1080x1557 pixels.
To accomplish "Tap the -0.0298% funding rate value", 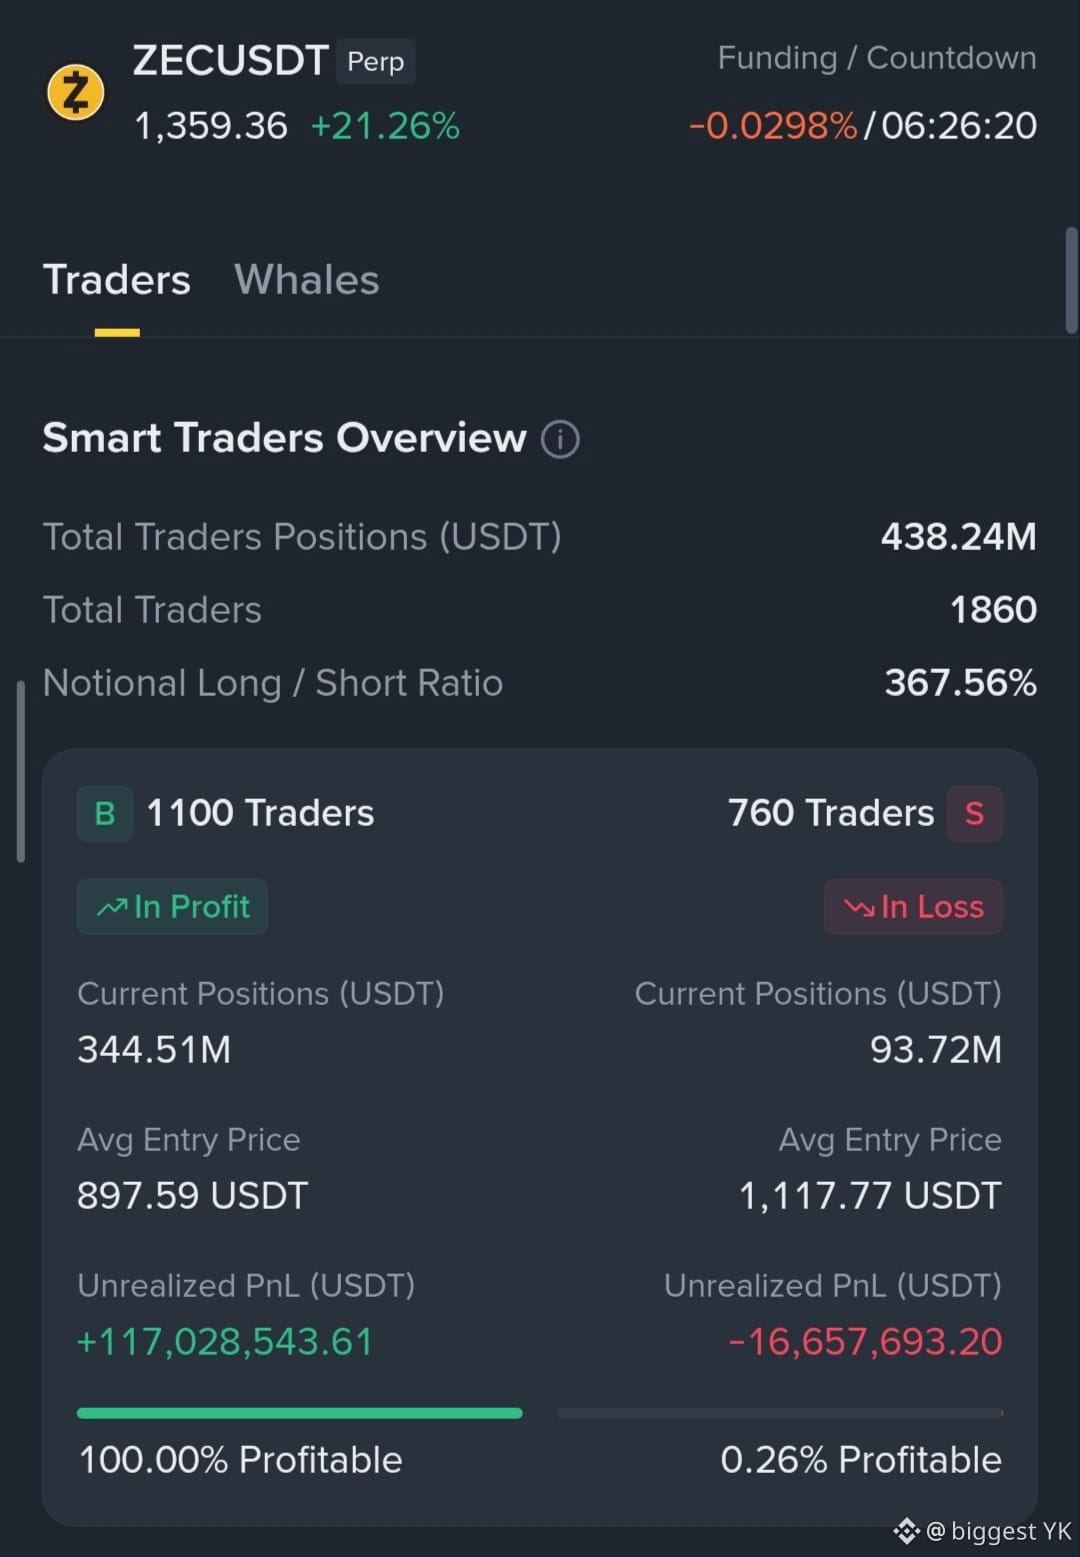I will (x=773, y=126).
